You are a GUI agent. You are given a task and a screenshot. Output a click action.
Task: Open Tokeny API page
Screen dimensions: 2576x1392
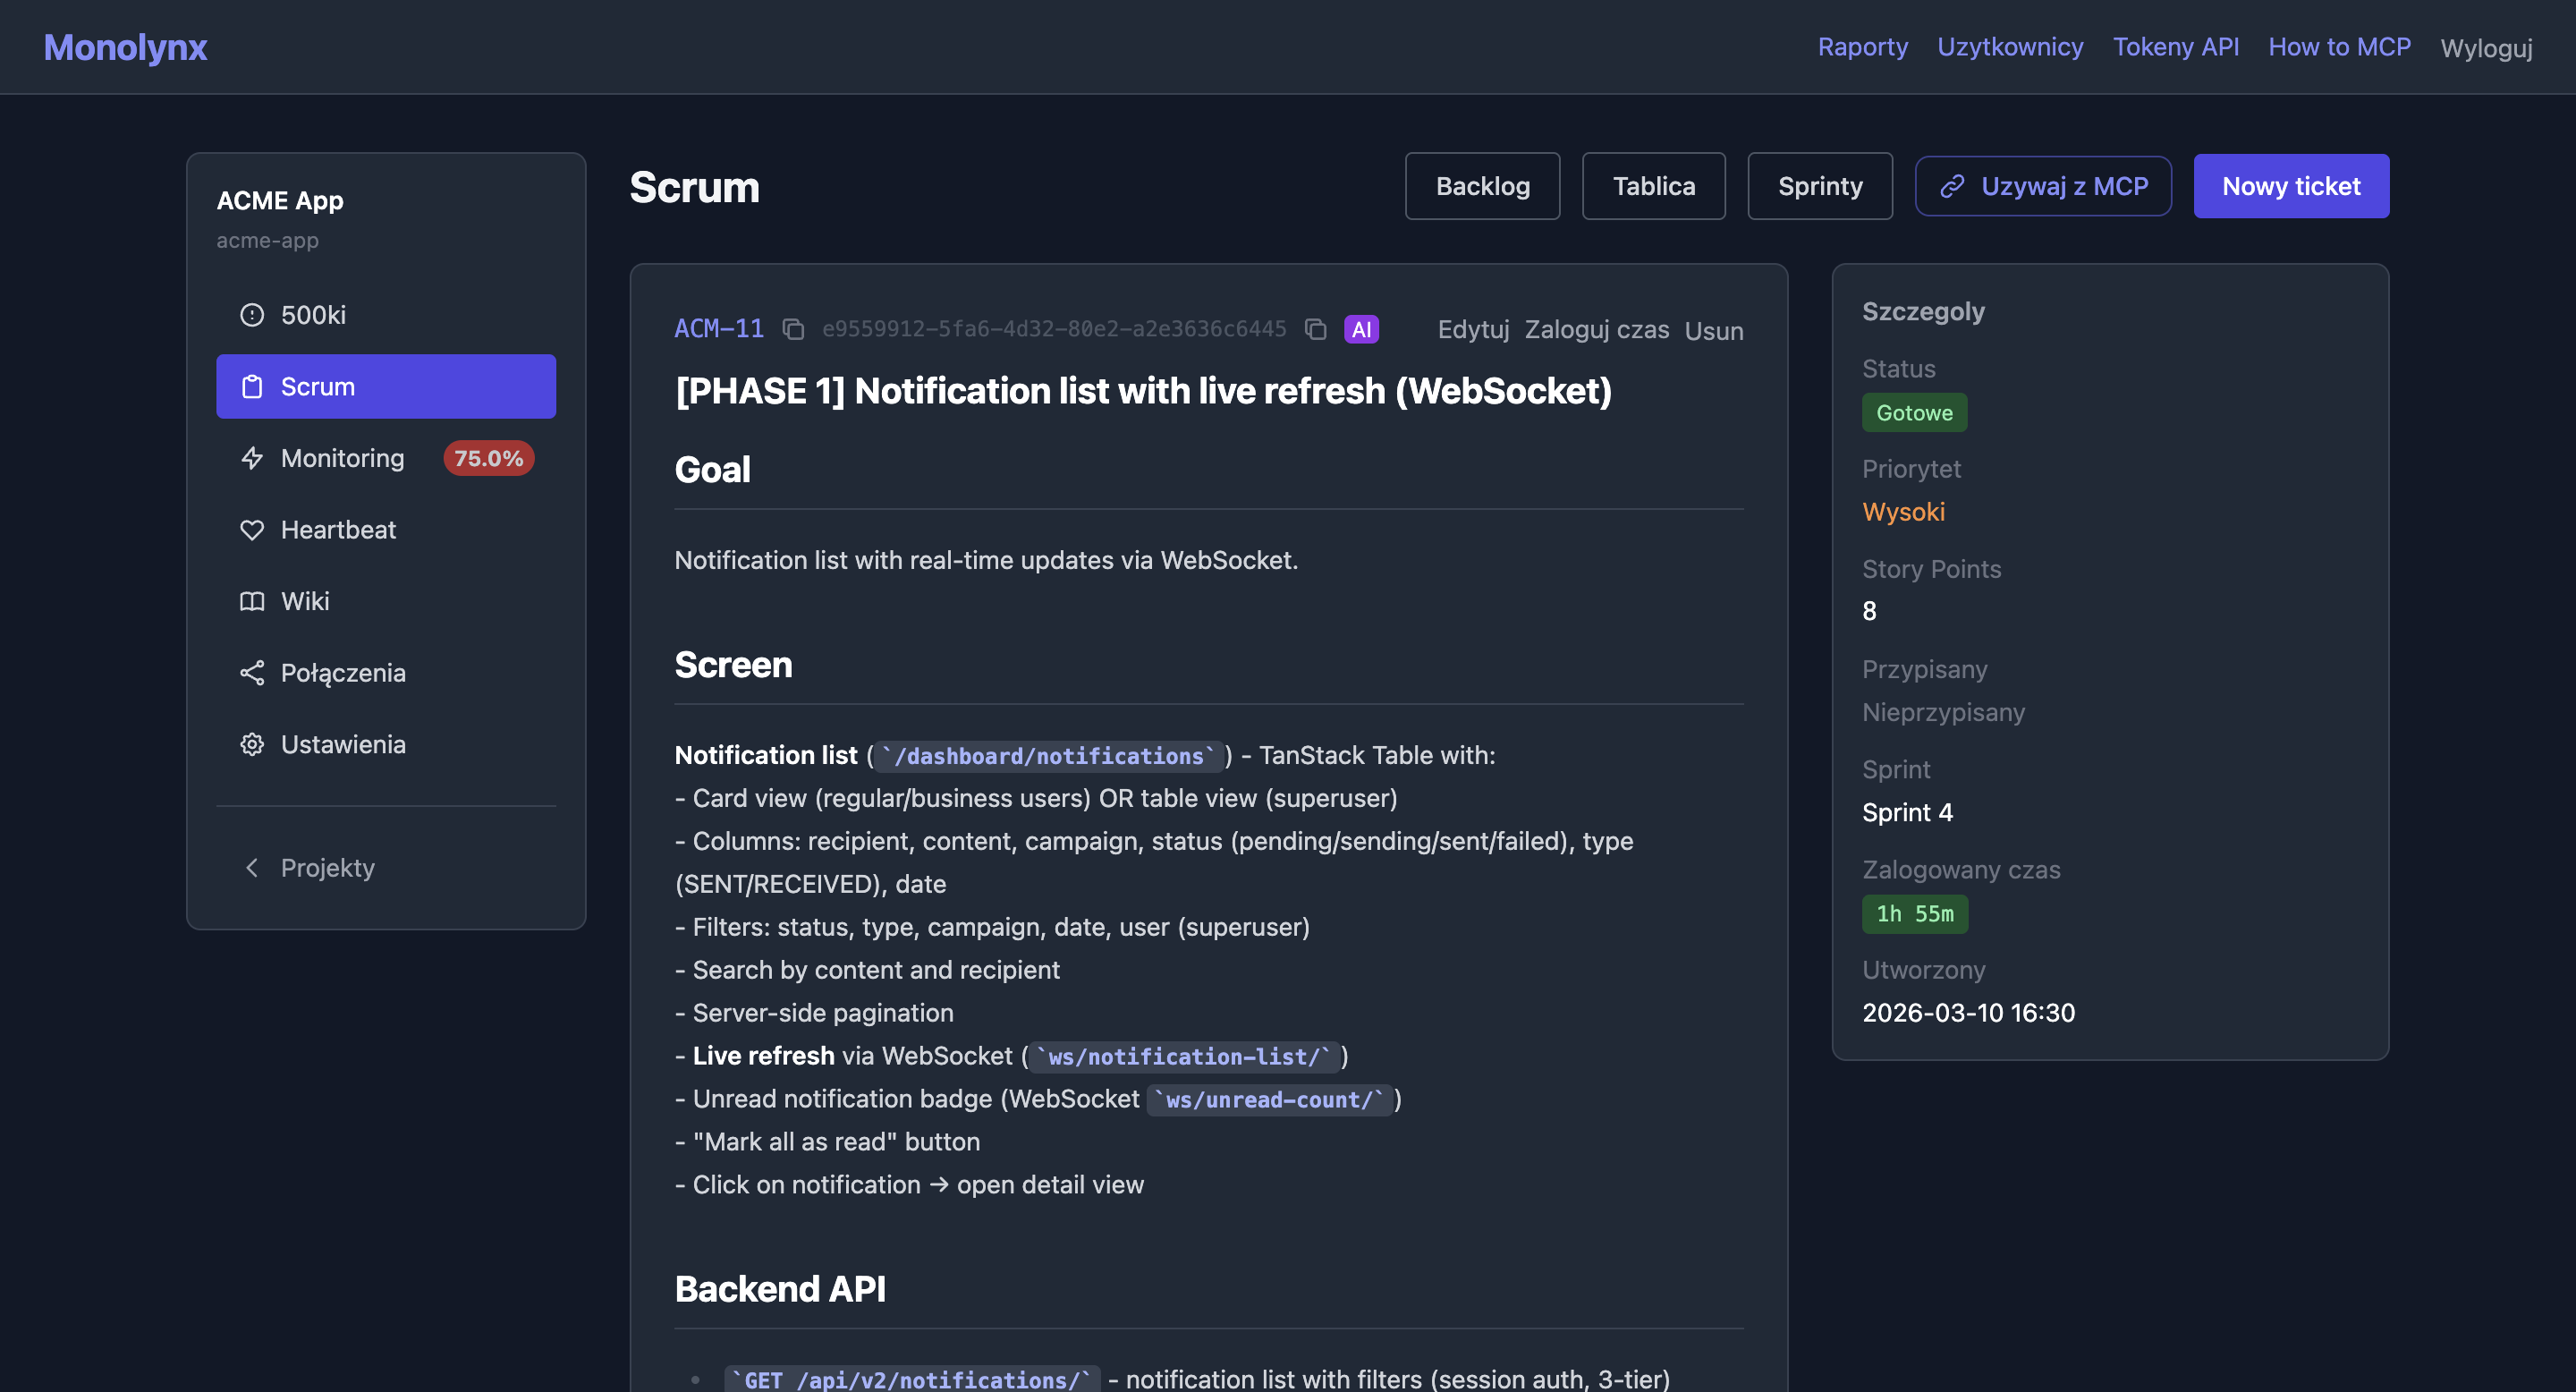click(x=2176, y=46)
